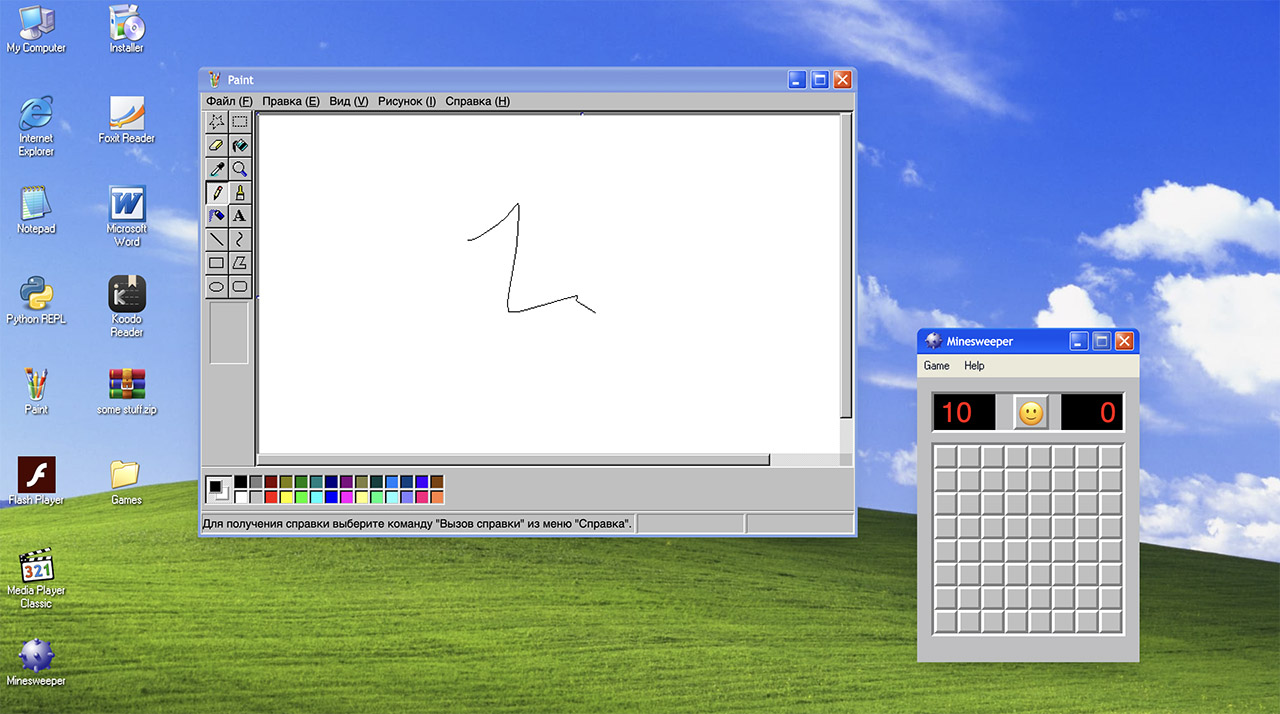The image size is (1280, 714).
Task: Click the Paint title bar icon
Action: 214,80
